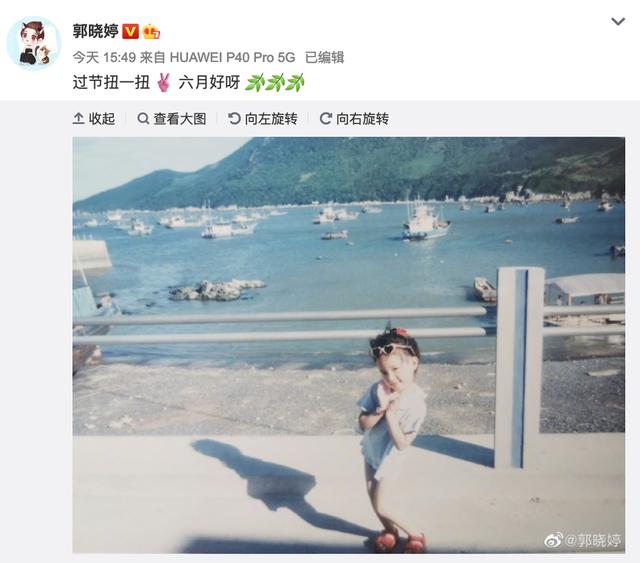Viewport: 640px width, 563px height.
Task: Click the Weibo logo watermark on photo
Action: (x=553, y=540)
